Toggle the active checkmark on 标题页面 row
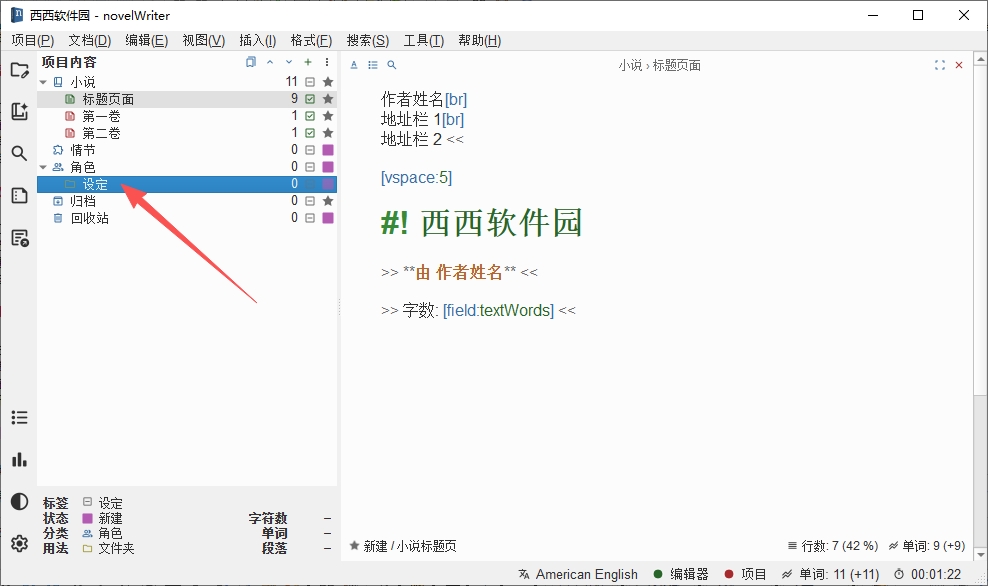Screen dimensions: 988x586 (x=310, y=99)
